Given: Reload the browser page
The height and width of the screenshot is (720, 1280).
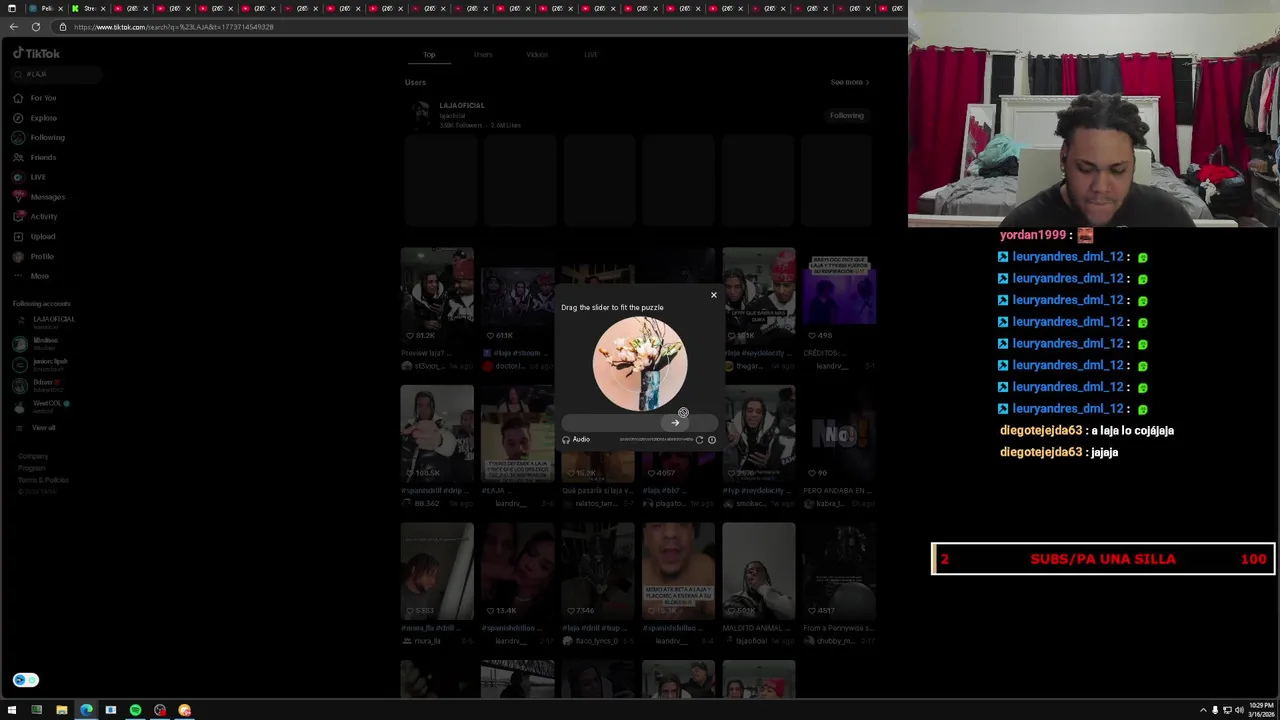Looking at the screenshot, I should [36, 27].
